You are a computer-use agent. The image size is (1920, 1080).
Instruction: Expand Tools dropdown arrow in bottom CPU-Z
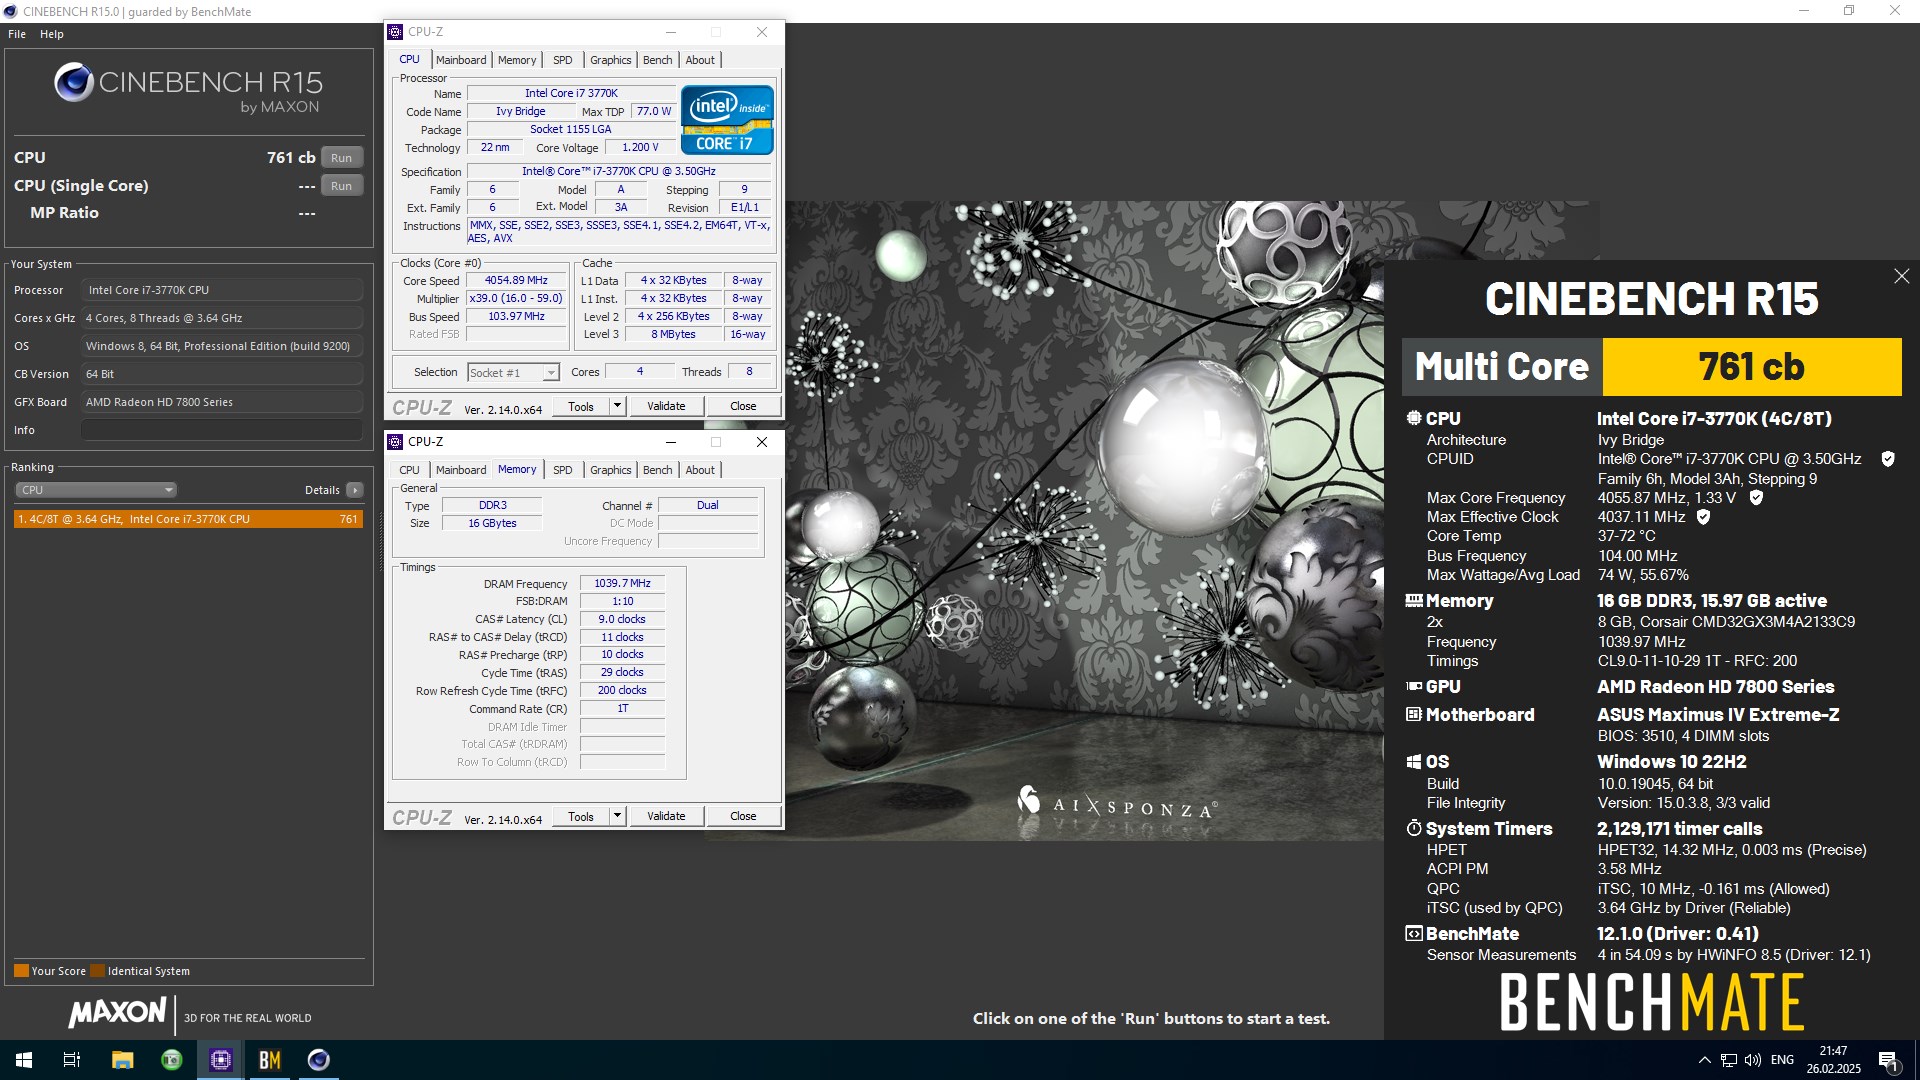pyautogui.click(x=617, y=817)
